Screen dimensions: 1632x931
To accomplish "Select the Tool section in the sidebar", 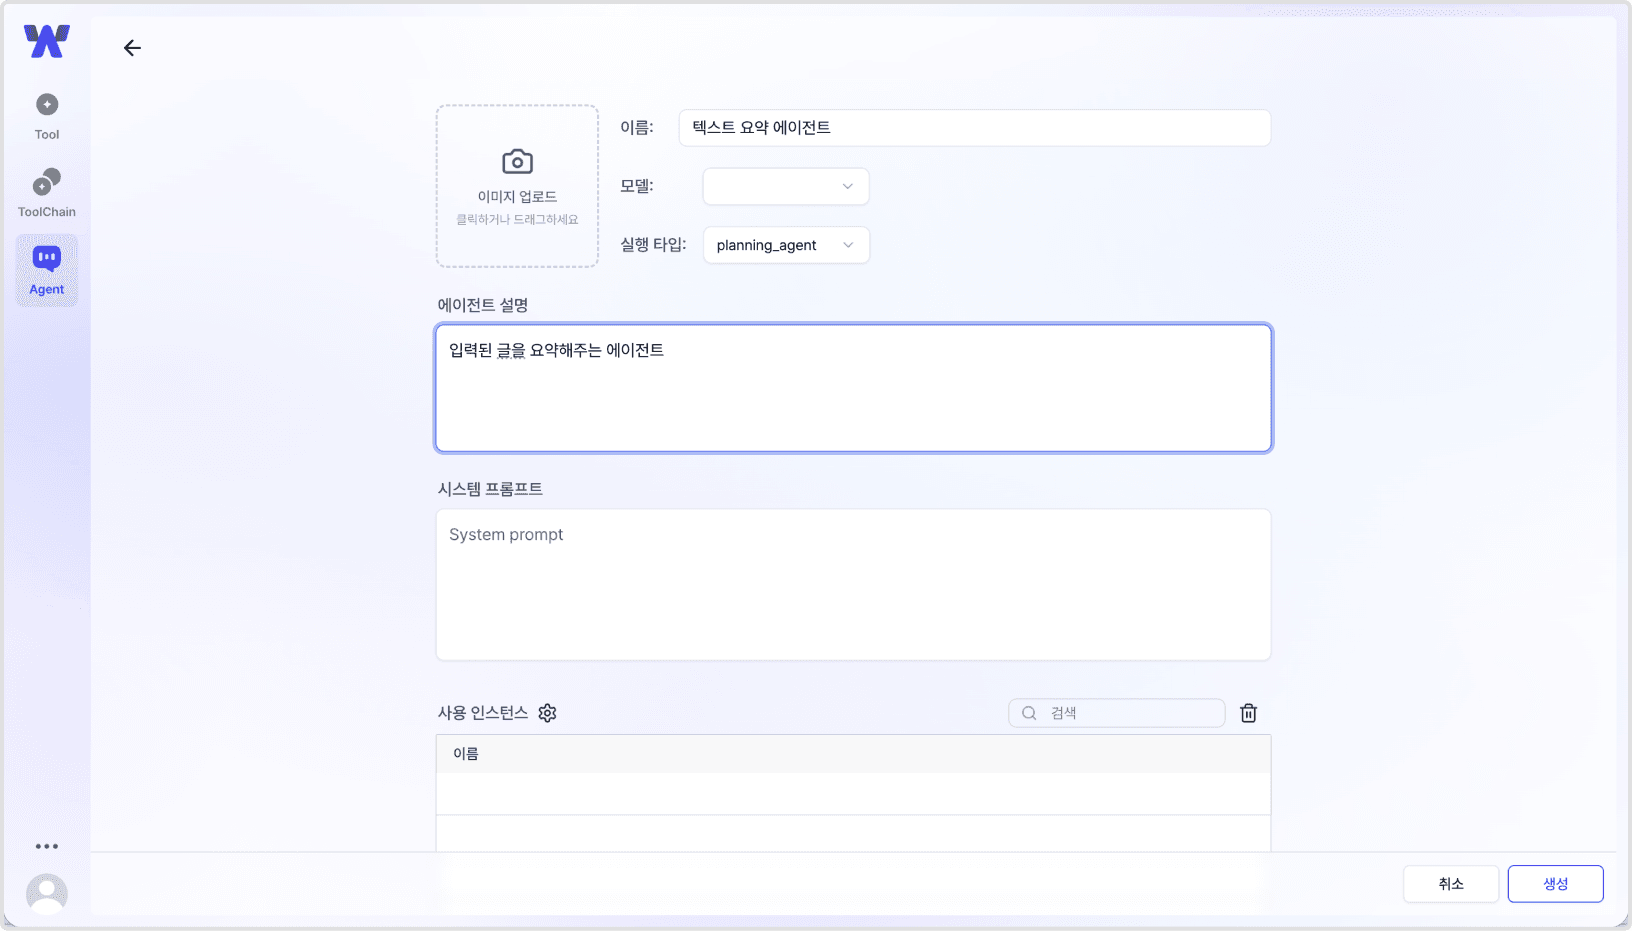I will [x=46, y=113].
